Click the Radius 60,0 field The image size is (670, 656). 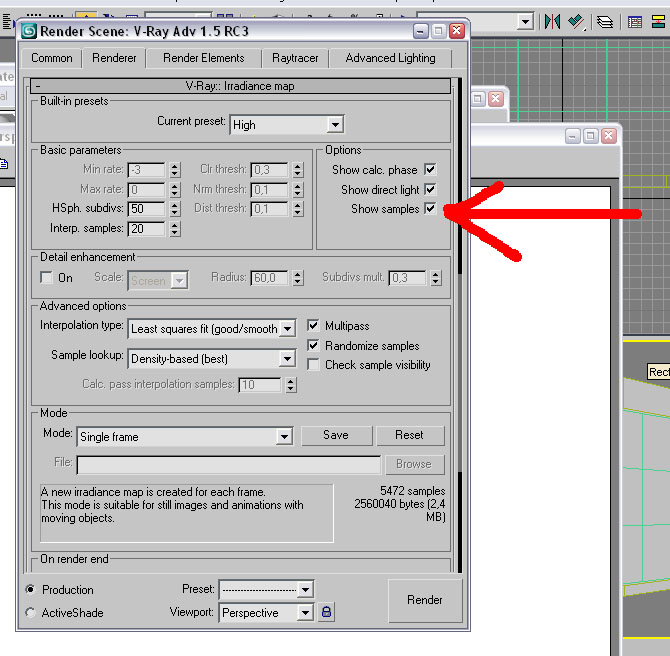[x=270, y=278]
